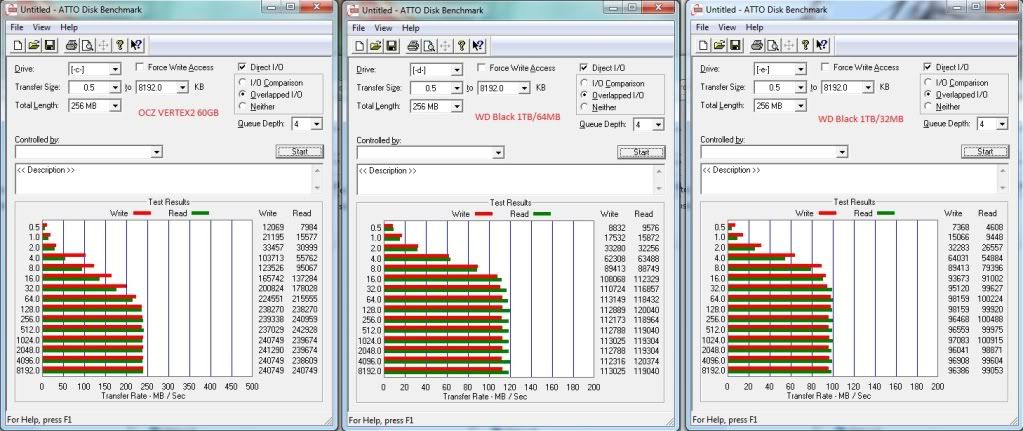
Task: Select Neither radio in OCZ Vertex2 window
Action: point(243,107)
